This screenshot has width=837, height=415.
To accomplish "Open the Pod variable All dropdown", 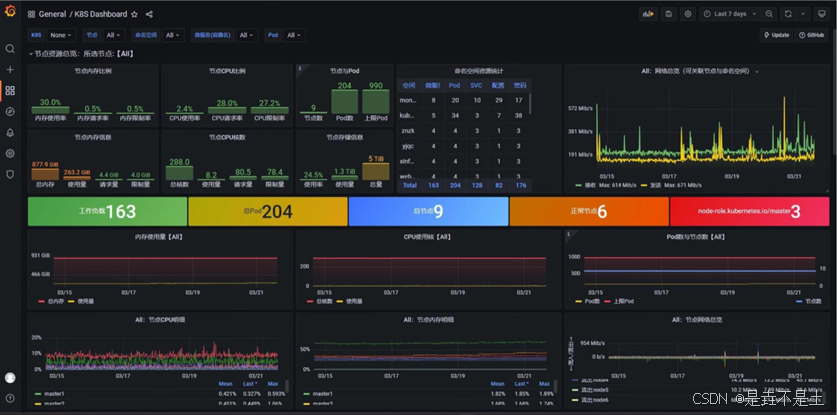I will [295, 35].
